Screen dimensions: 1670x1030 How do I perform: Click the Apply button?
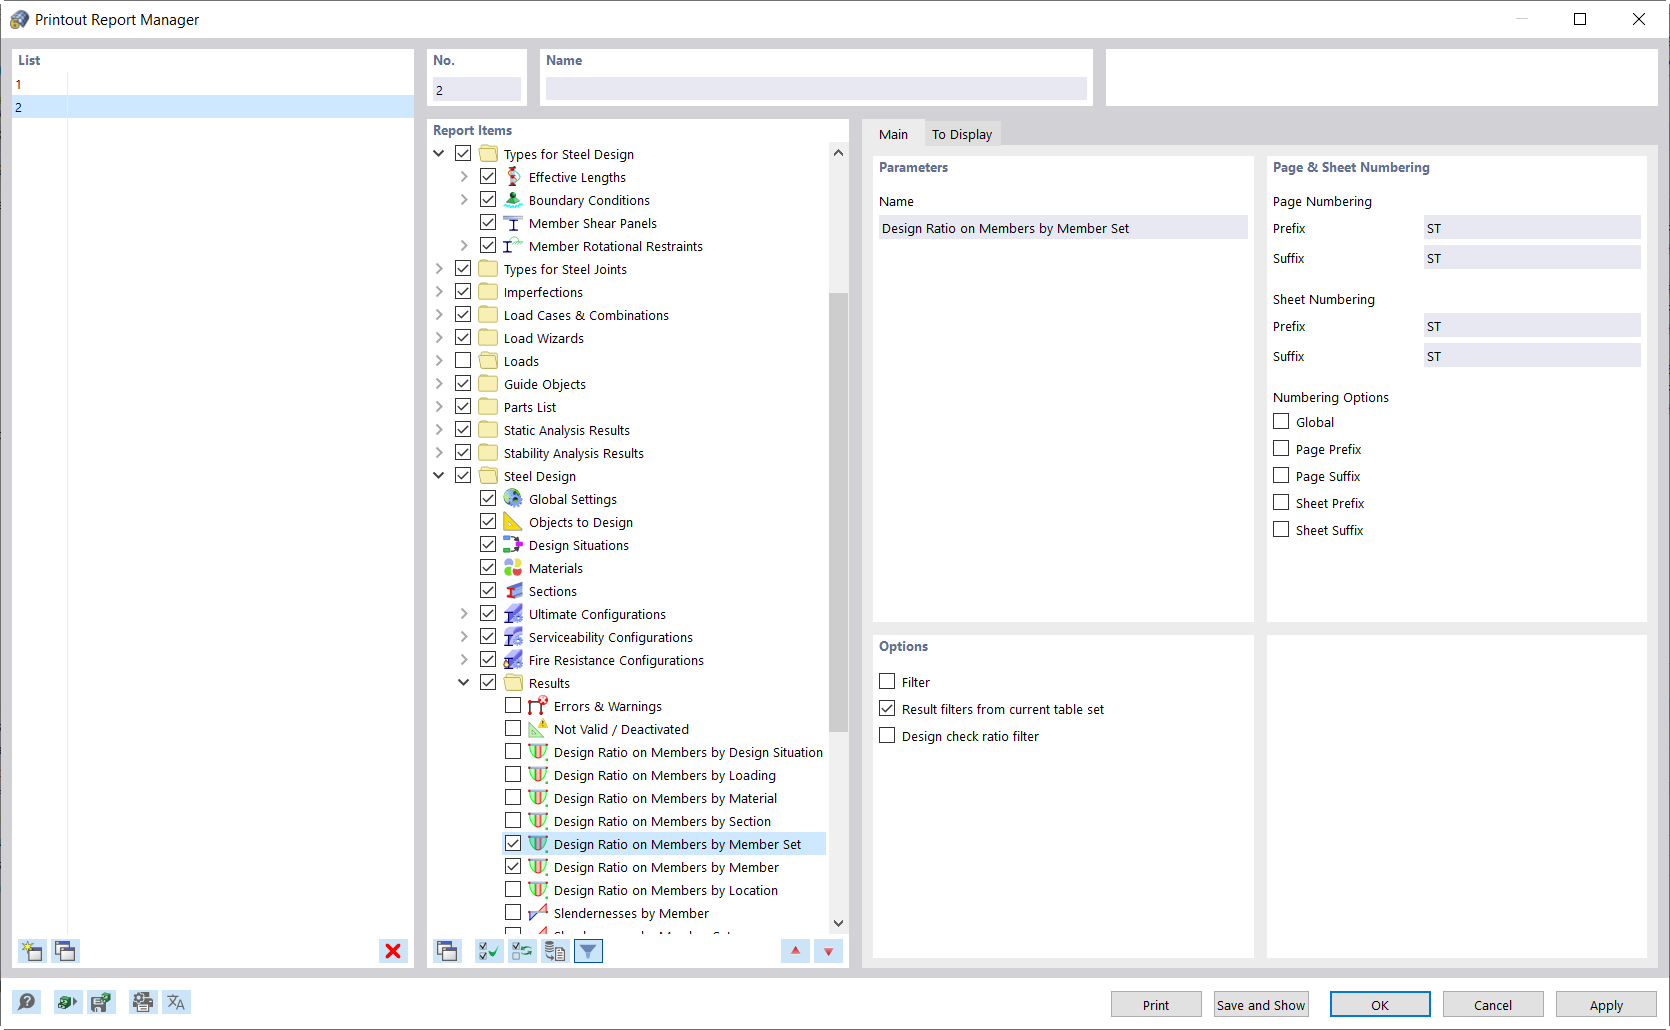1607,1005
